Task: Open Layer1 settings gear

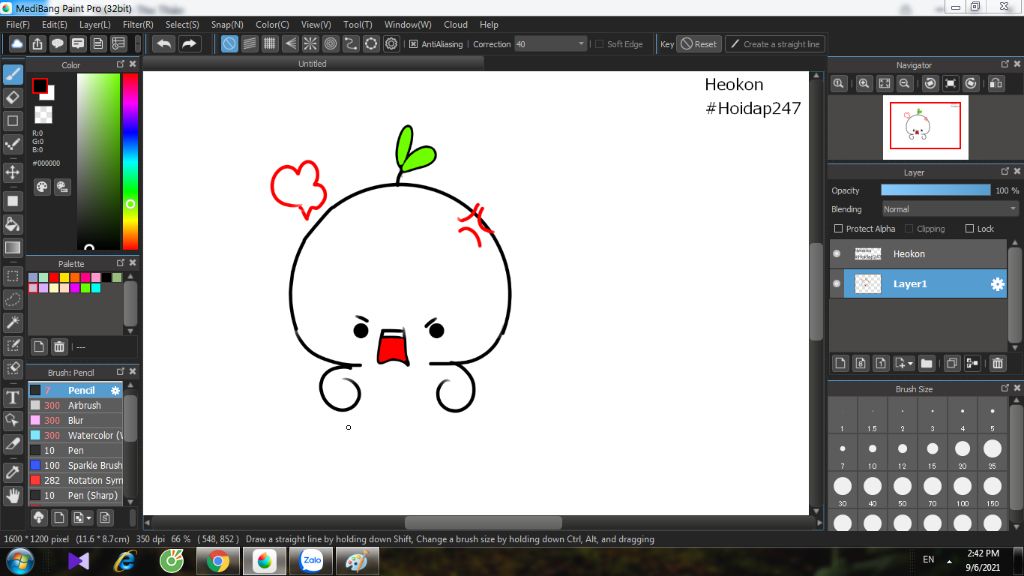Action: coord(997,284)
